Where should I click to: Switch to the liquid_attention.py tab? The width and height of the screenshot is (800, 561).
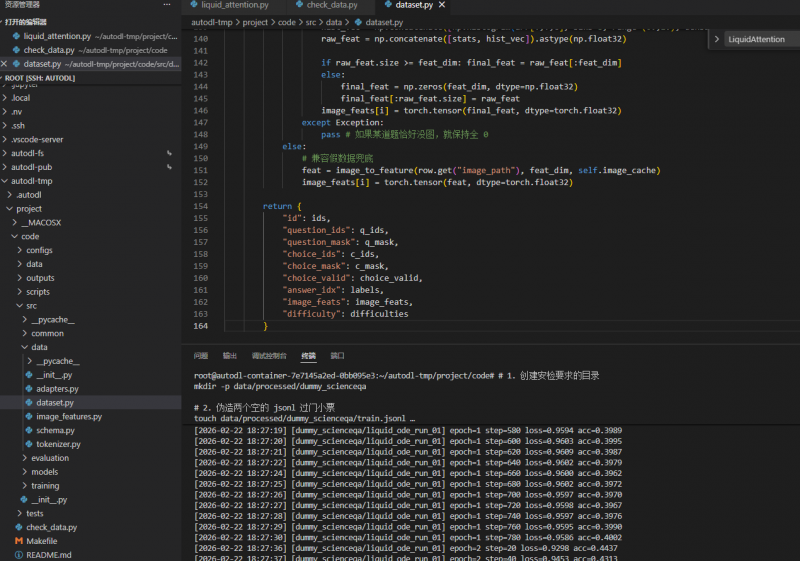tap(235, 6)
